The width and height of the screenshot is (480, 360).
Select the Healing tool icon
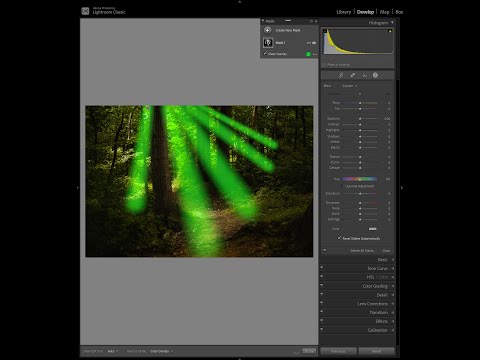click(353, 75)
